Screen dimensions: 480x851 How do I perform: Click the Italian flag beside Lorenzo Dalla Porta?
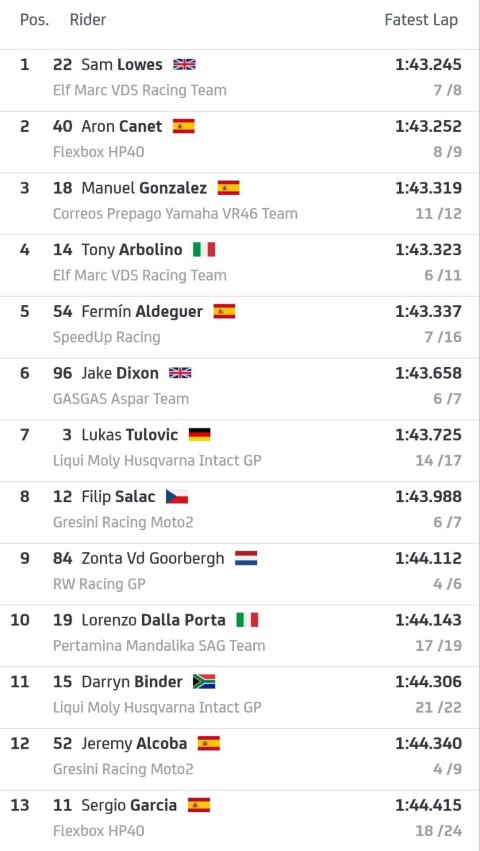pos(248,620)
